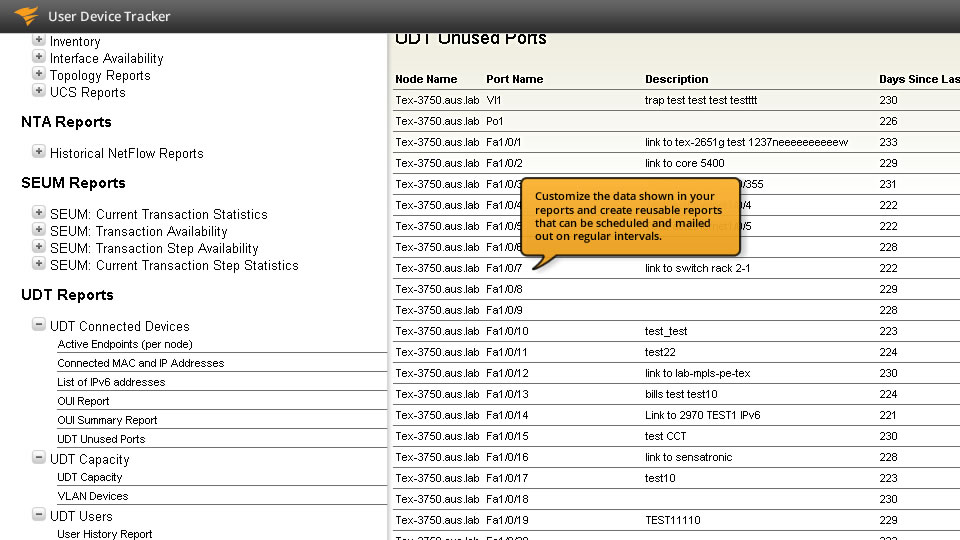Click days value 221 for Fa1/0/14
Screen dimensions: 960x540
coord(888,415)
